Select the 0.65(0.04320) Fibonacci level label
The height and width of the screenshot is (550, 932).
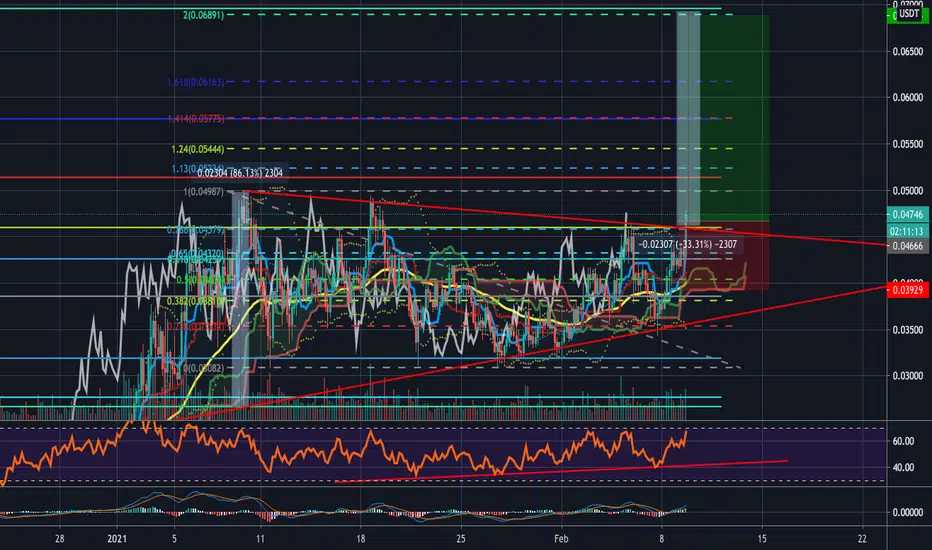tap(197, 253)
